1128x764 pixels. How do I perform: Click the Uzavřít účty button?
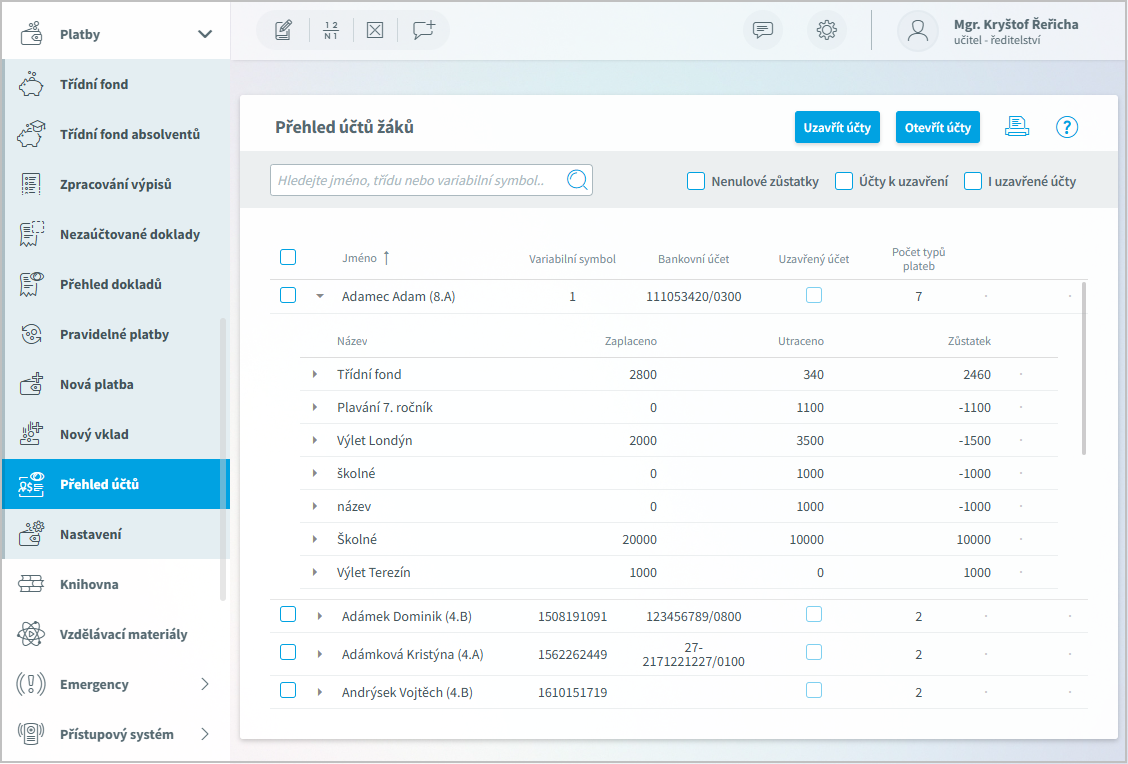(837, 127)
